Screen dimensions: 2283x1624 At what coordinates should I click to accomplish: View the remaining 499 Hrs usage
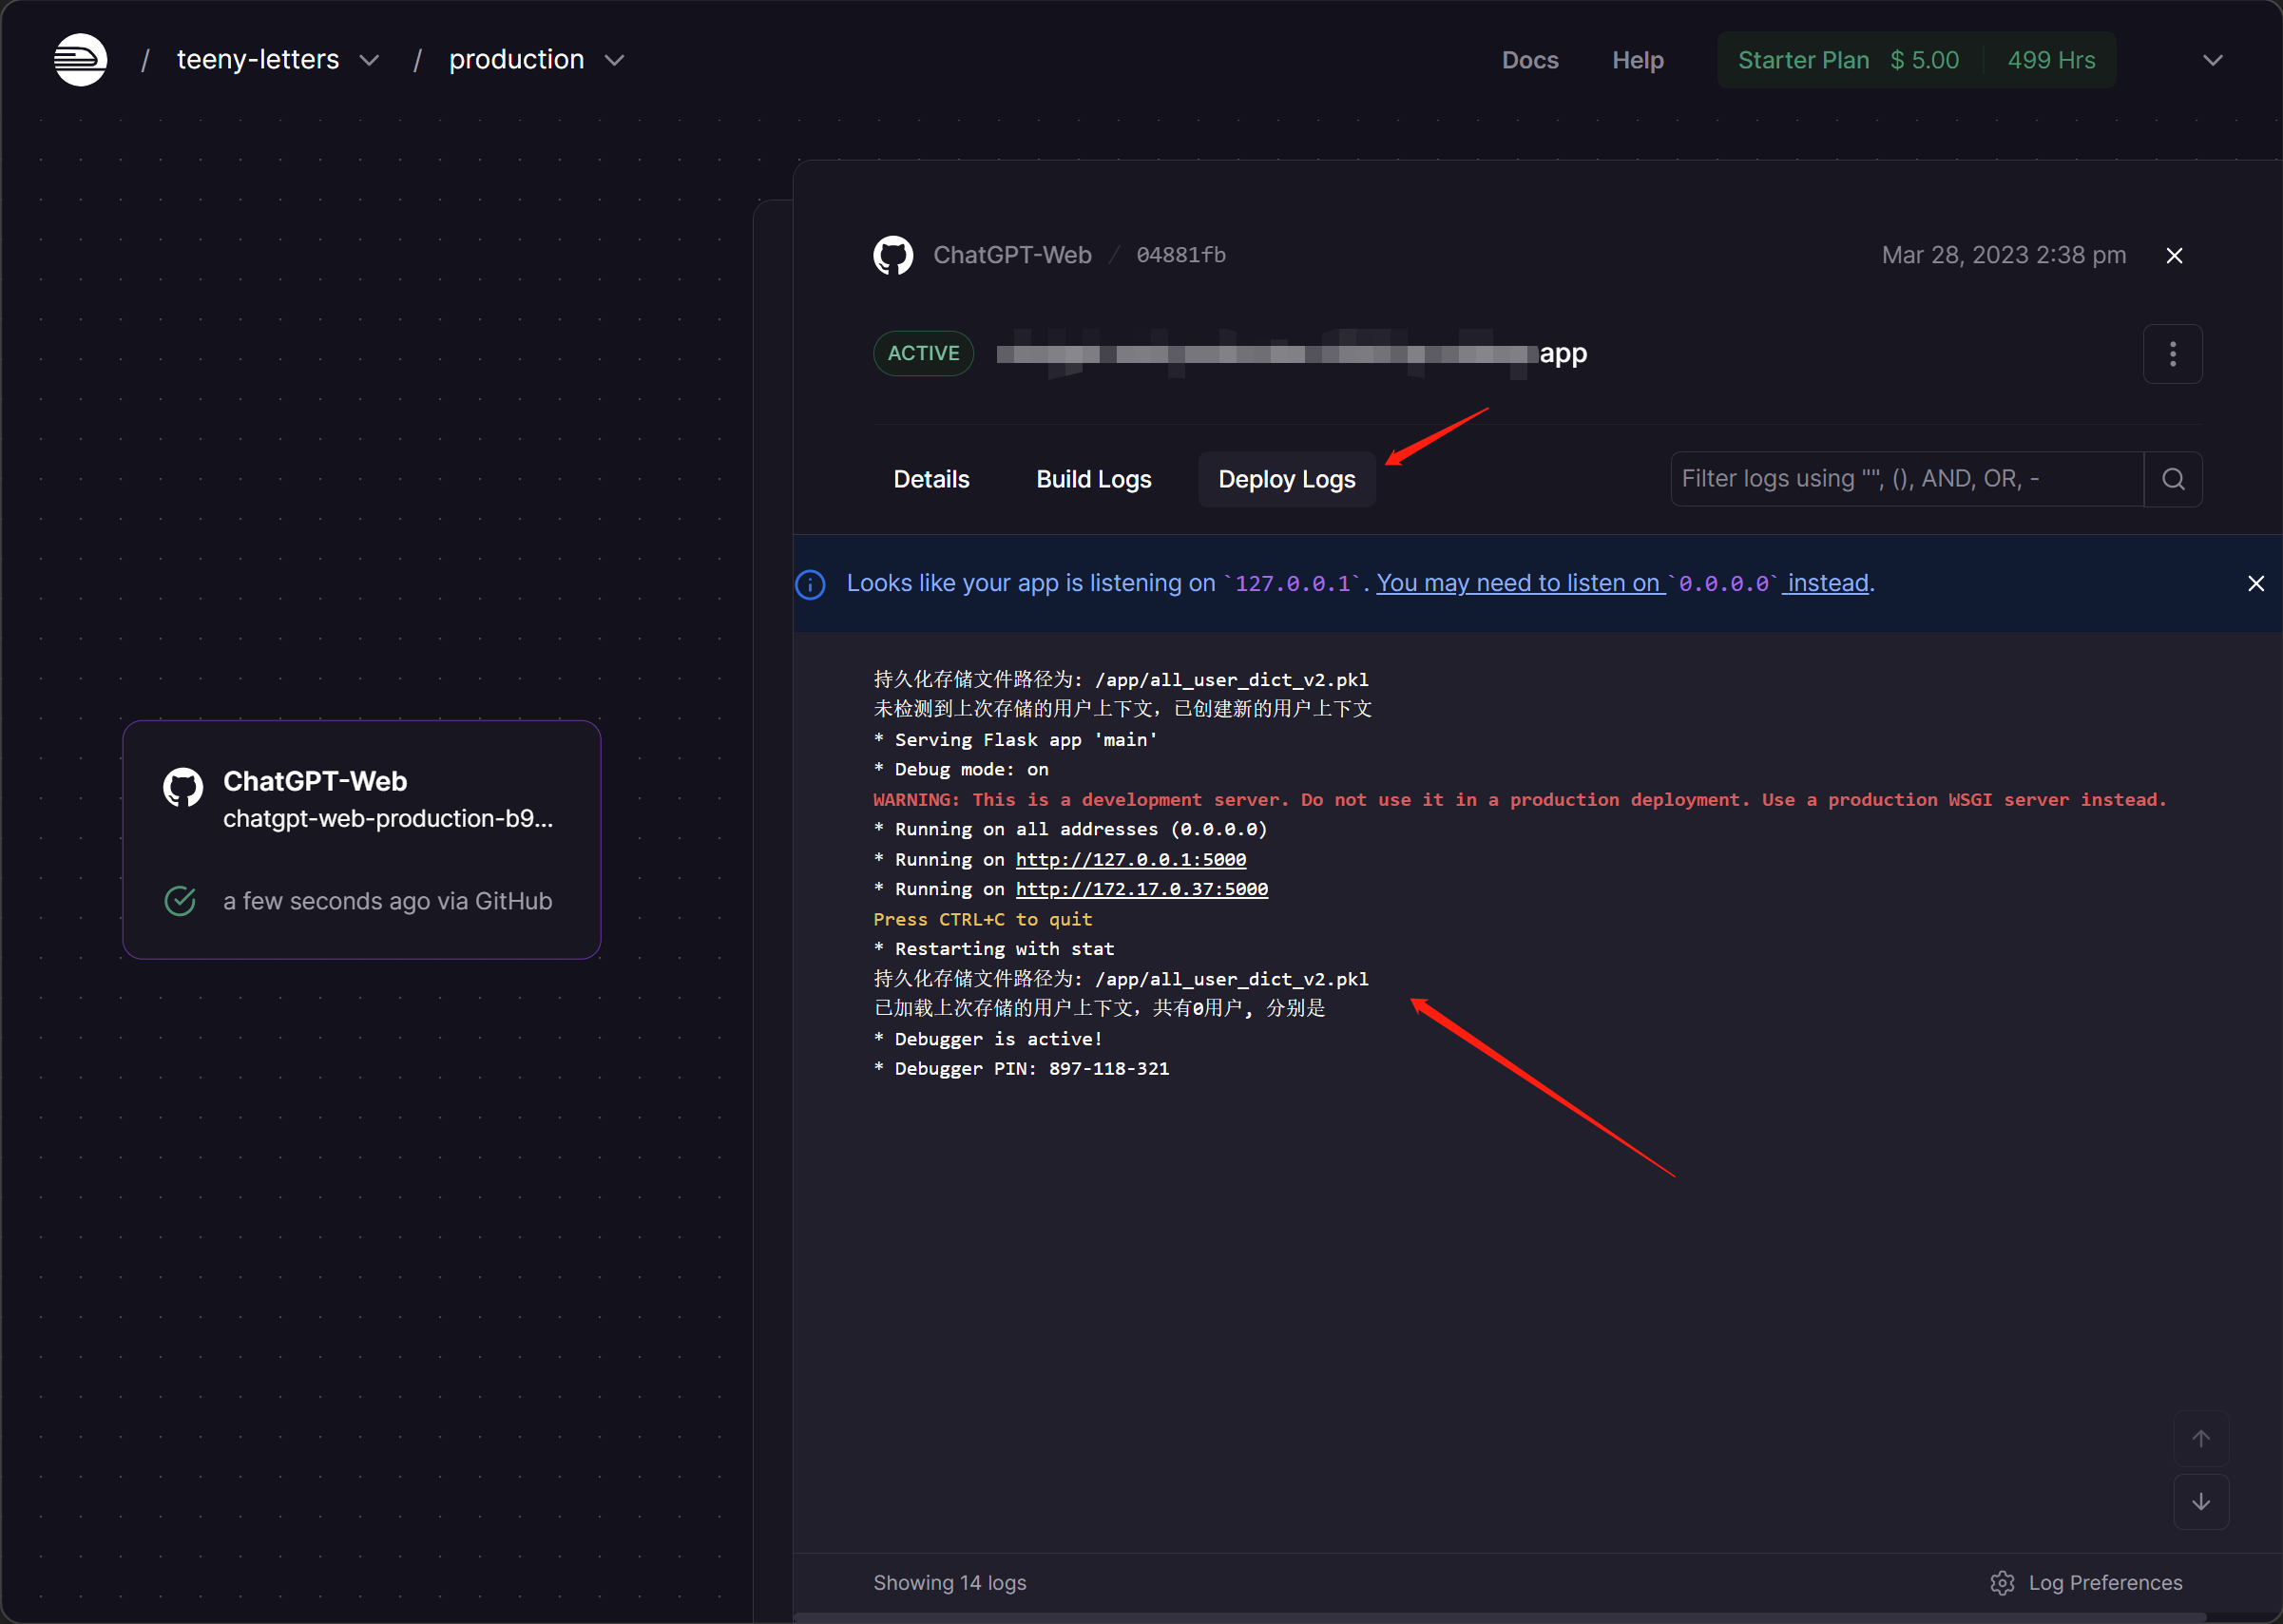pos(2051,60)
